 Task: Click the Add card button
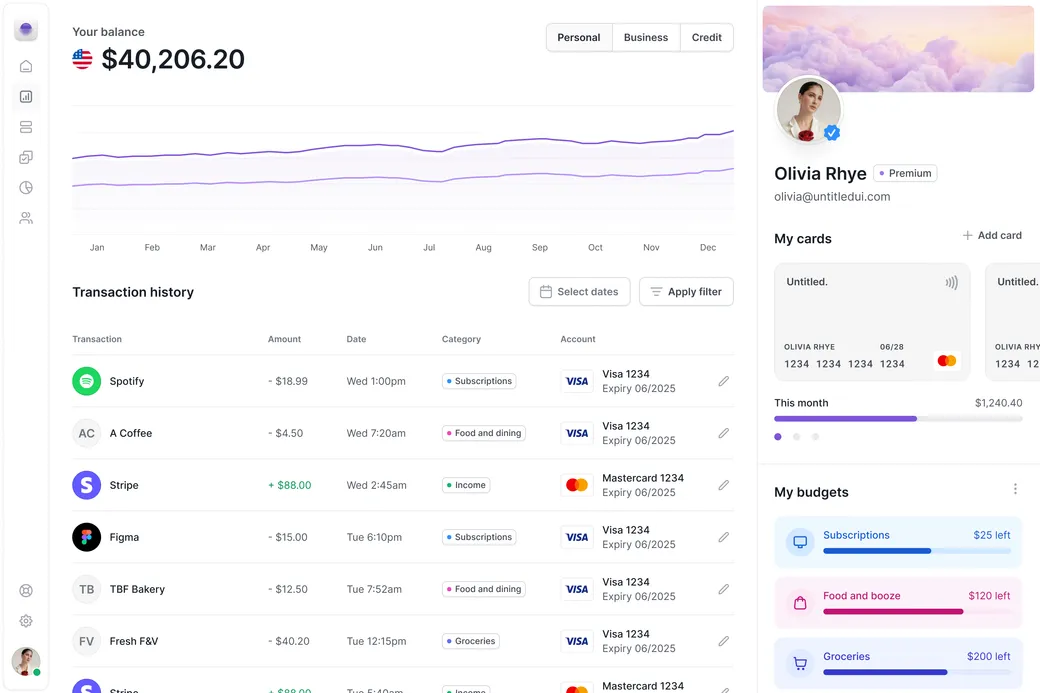pos(992,235)
